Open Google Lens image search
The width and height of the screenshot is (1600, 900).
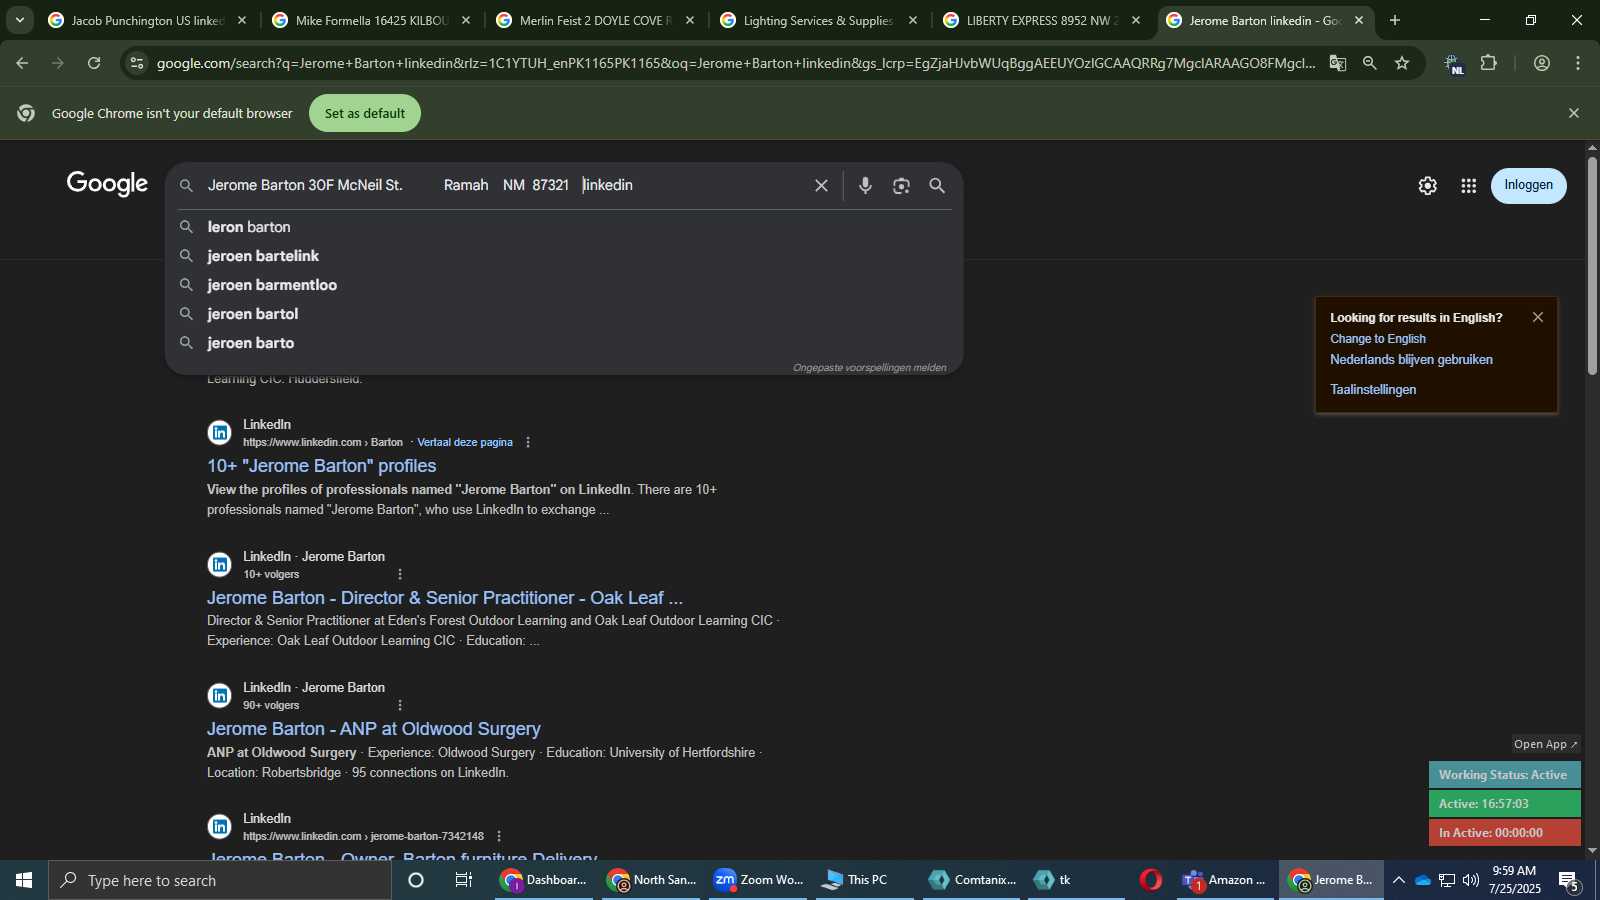coord(901,185)
